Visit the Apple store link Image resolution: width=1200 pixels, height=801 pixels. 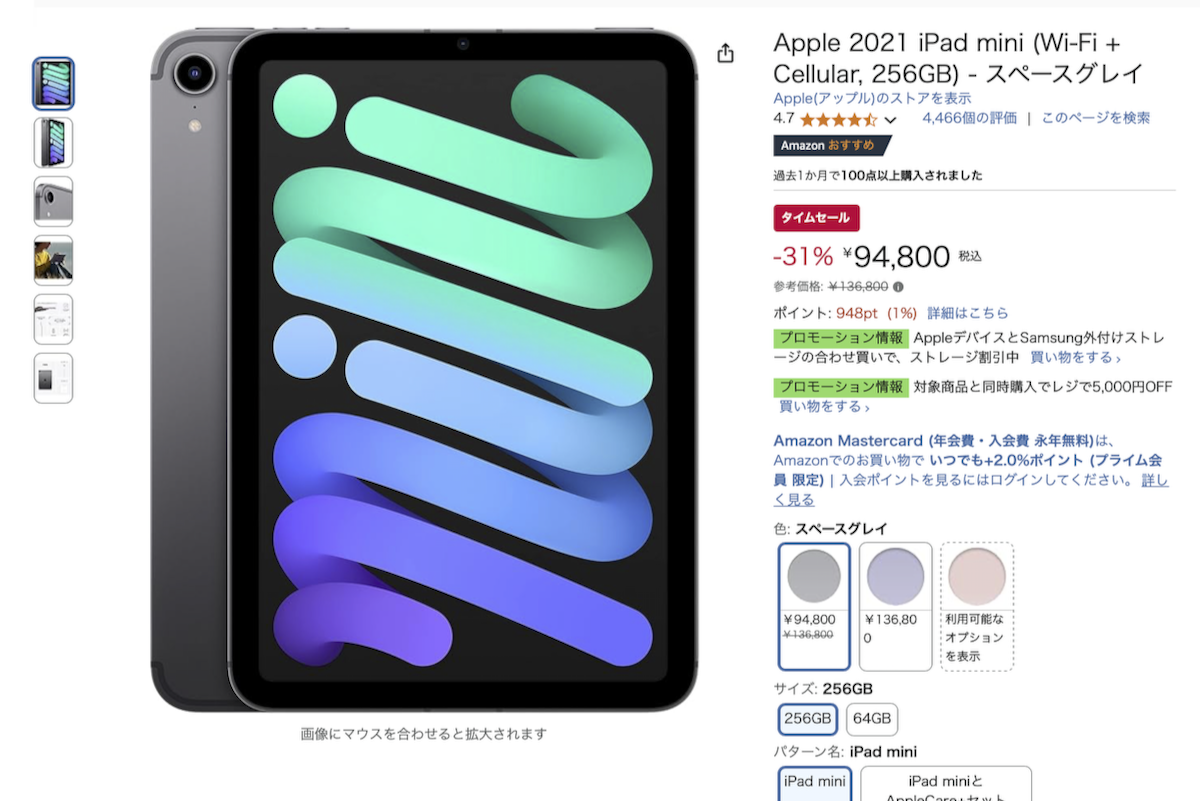tap(872, 98)
